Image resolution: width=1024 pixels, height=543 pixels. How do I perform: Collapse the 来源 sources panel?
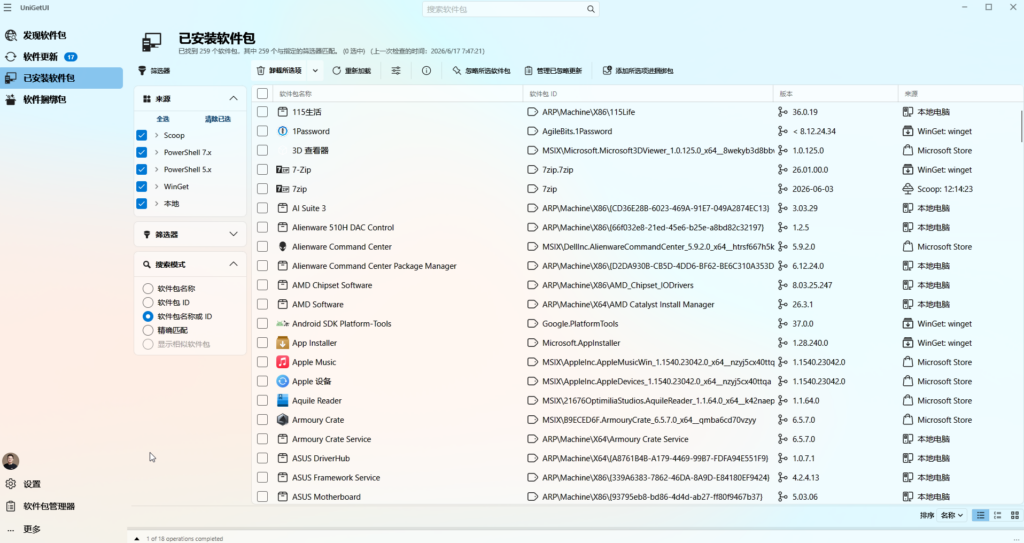pyautogui.click(x=233, y=98)
